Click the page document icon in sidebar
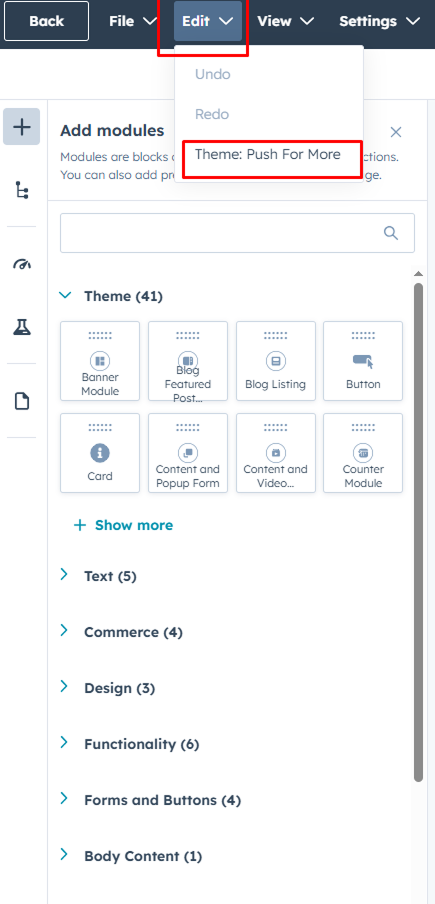The width and height of the screenshot is (435, 904). click(x=21, y=401)
